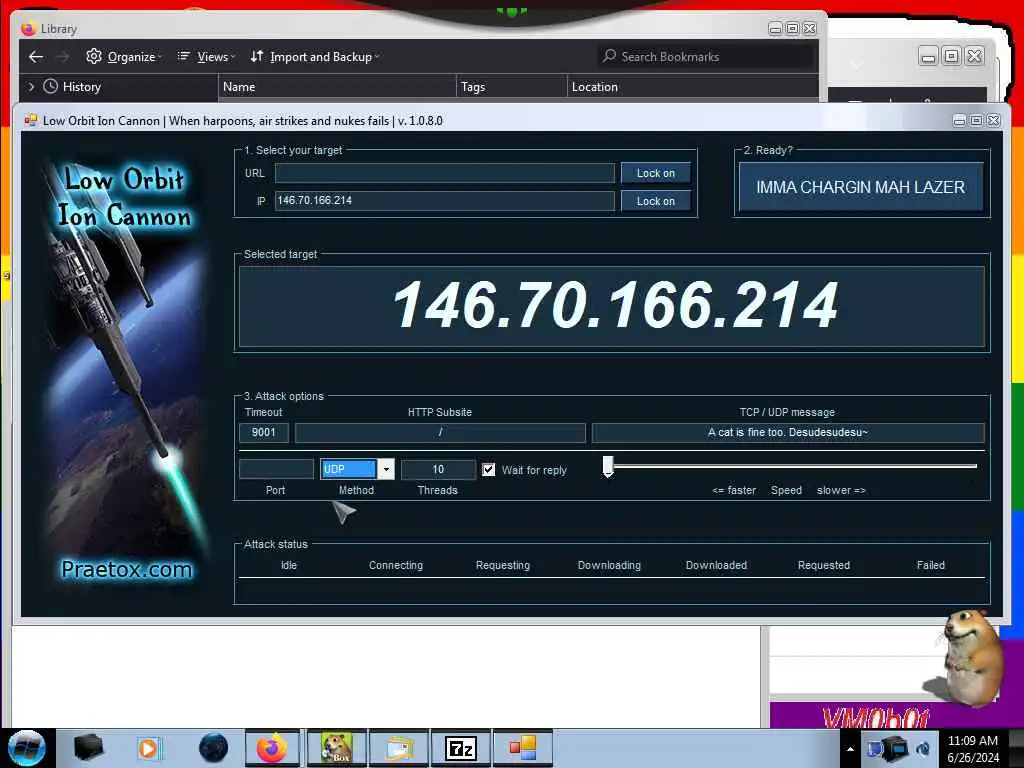Click the Requested status column
Viewport: 1024px width, 768px height.
tap(824, 565)
